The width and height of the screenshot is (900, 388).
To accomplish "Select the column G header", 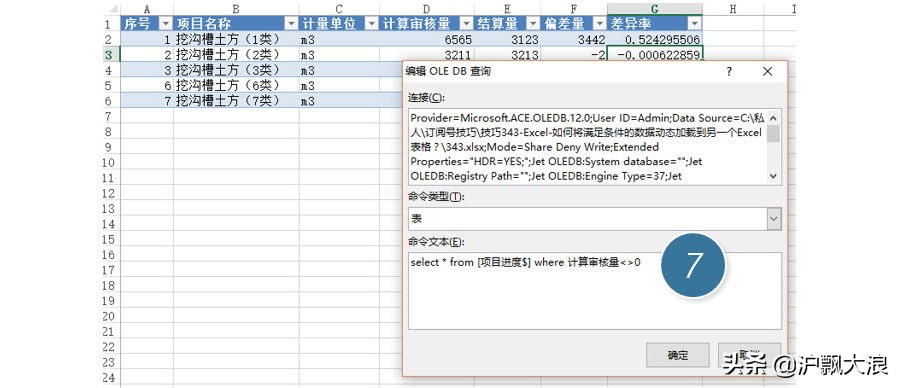I will [654, 8].
